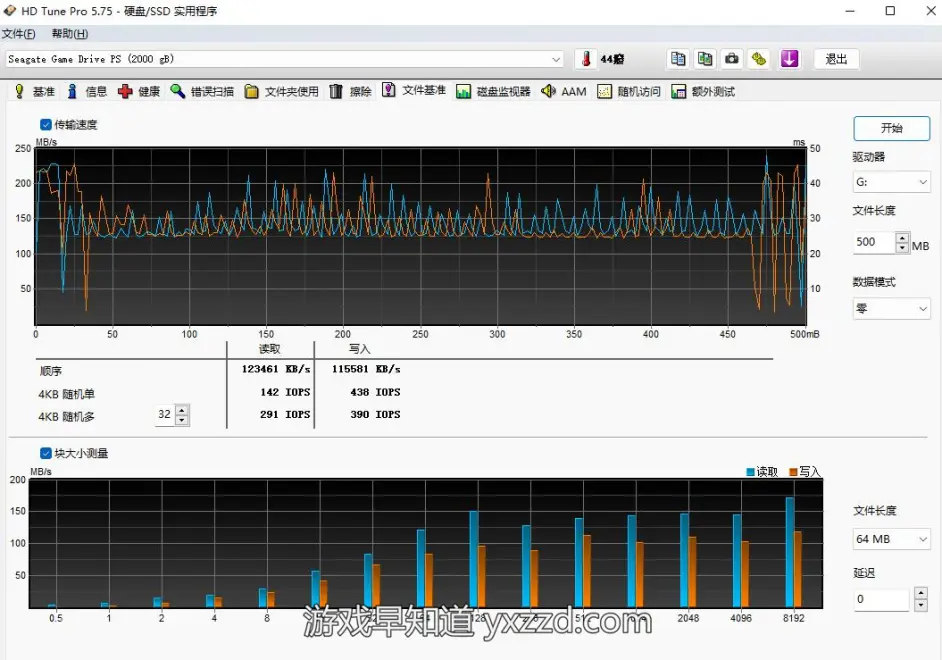Click the copy text to clipboard icon
The height and width of the screenshot is (660, 942).
tap(679, 59)
